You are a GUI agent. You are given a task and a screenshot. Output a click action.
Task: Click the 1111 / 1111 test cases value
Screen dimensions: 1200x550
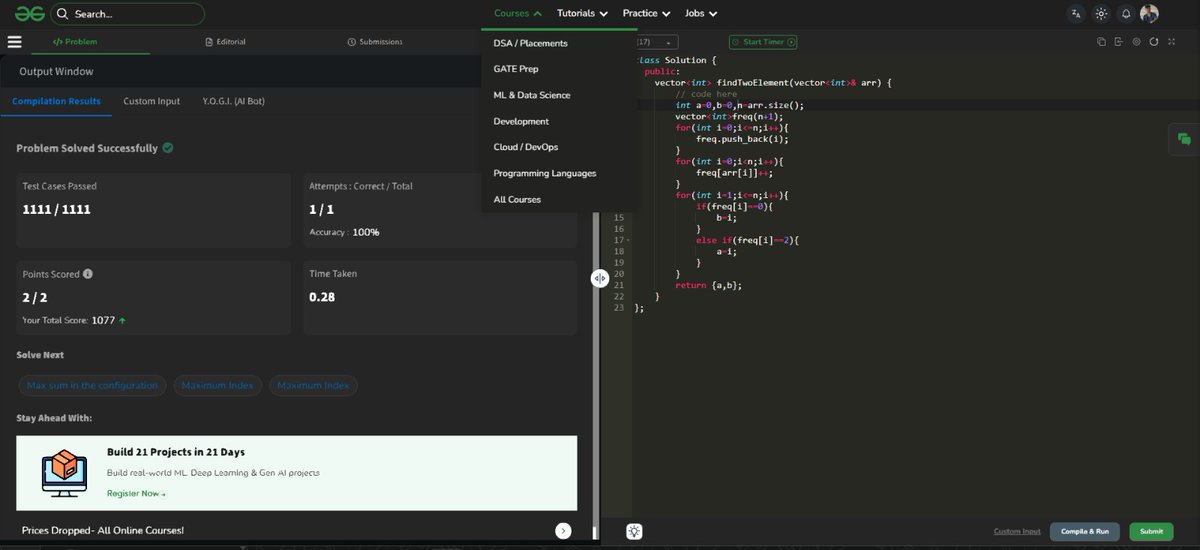pyautogui.click(x=56, y=210)
